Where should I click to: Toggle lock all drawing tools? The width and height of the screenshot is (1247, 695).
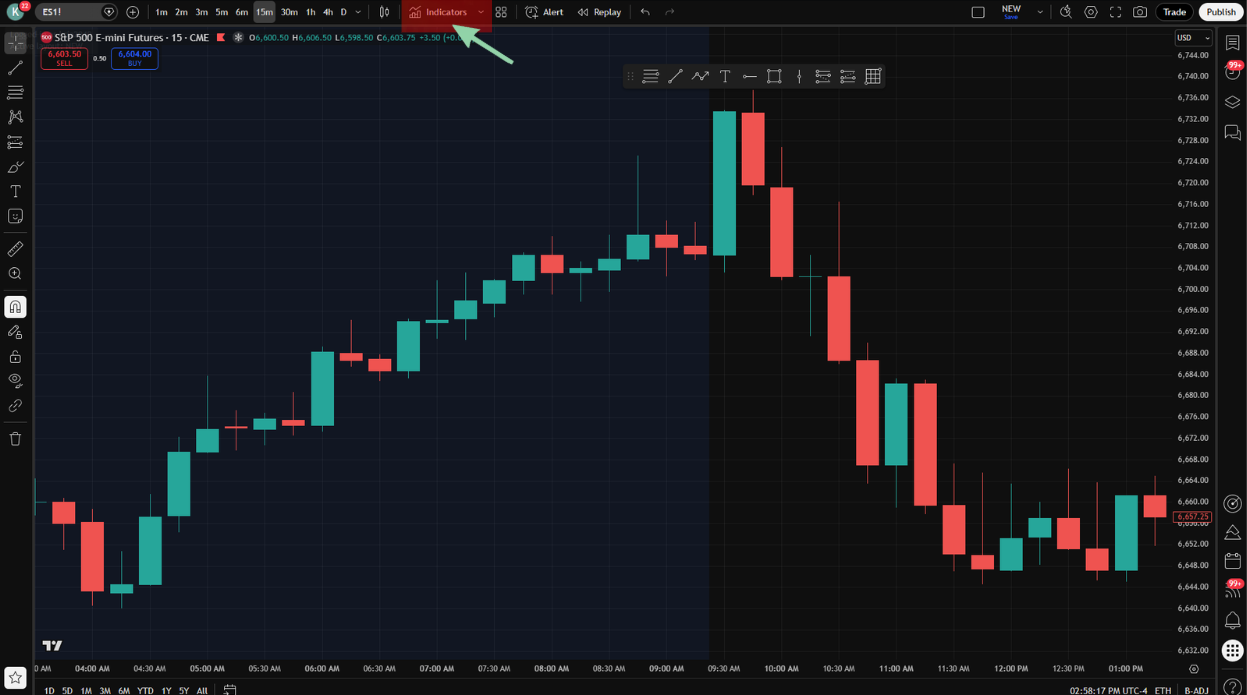point(15,356)
